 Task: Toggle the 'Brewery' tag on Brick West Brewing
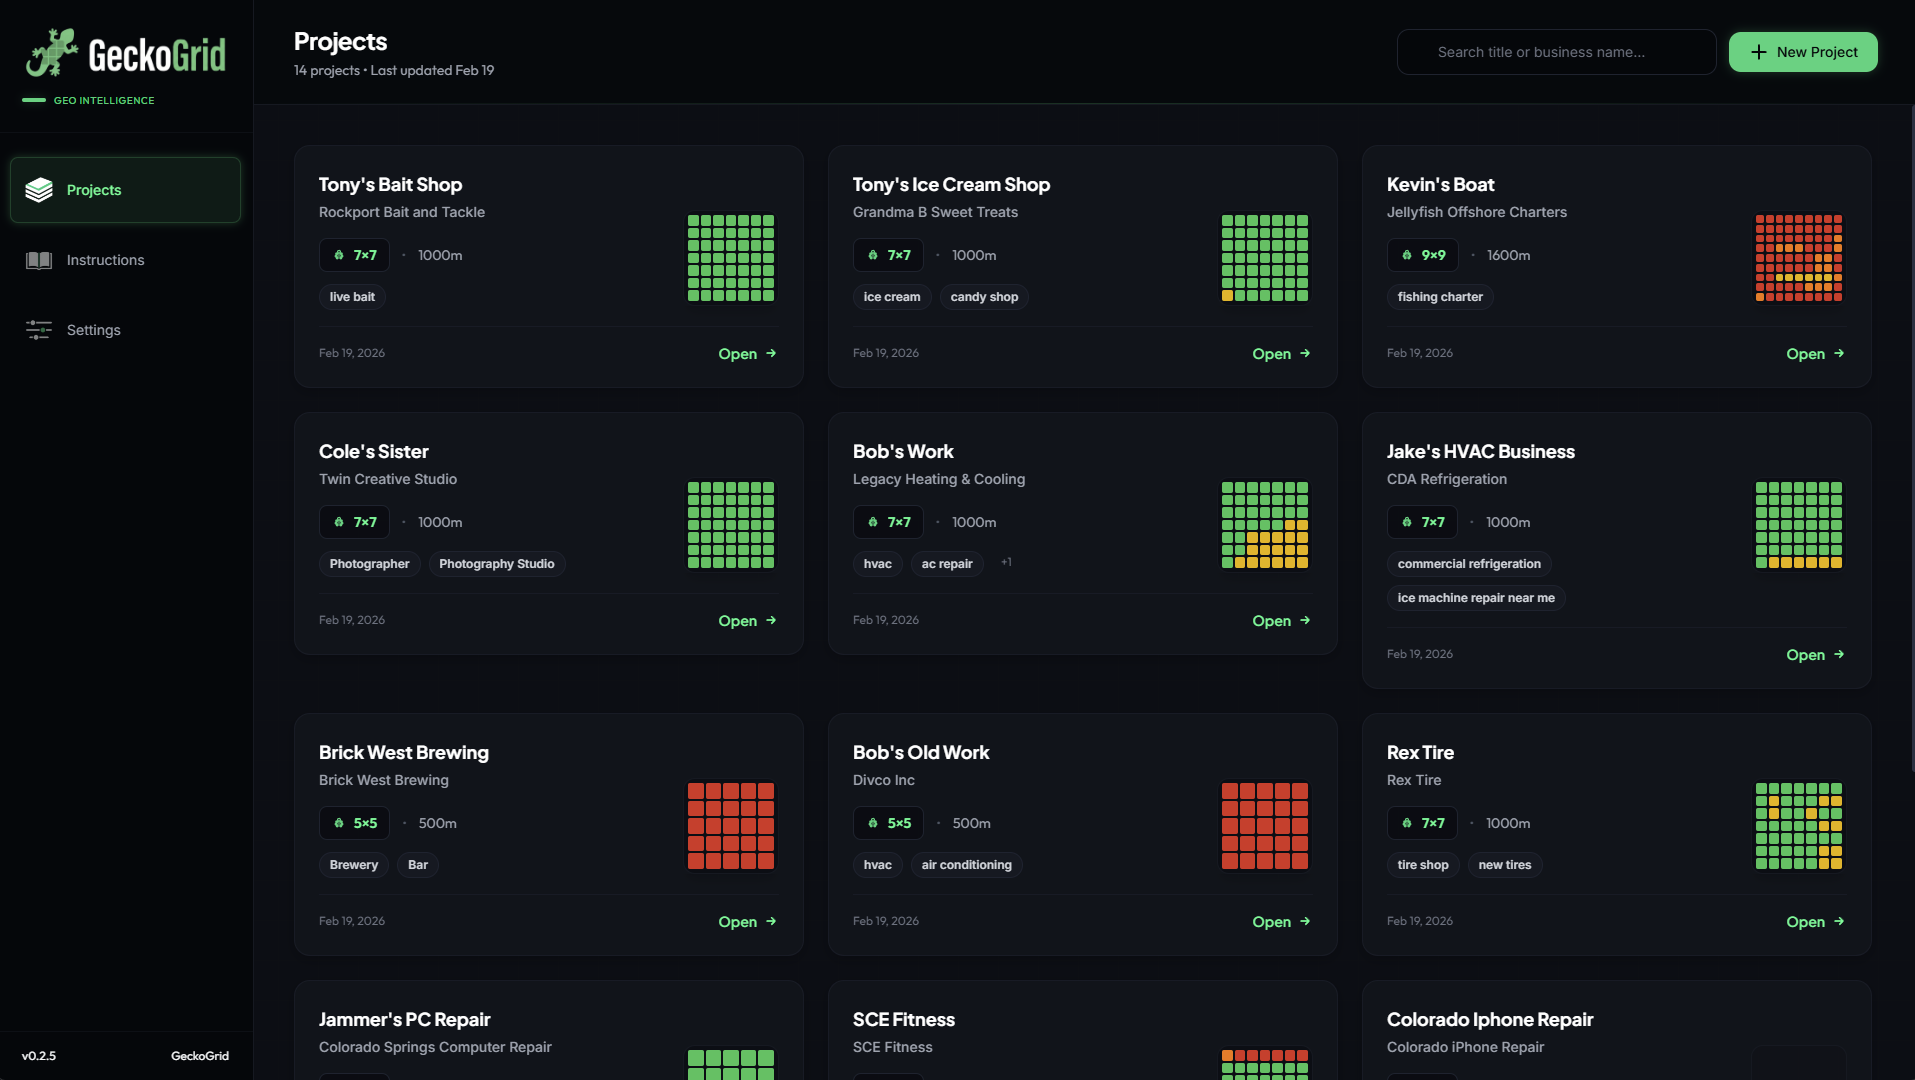353,865
